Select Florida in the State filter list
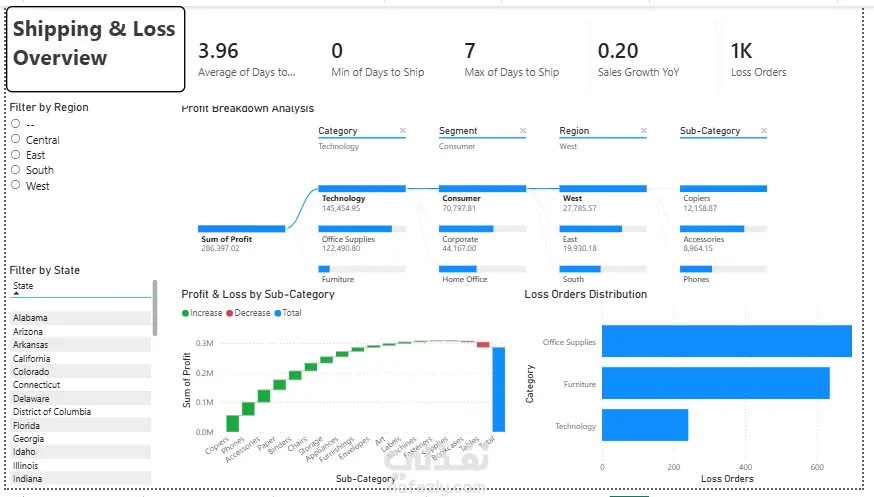The width and height of the screenshot is (874, 497). 81,425
